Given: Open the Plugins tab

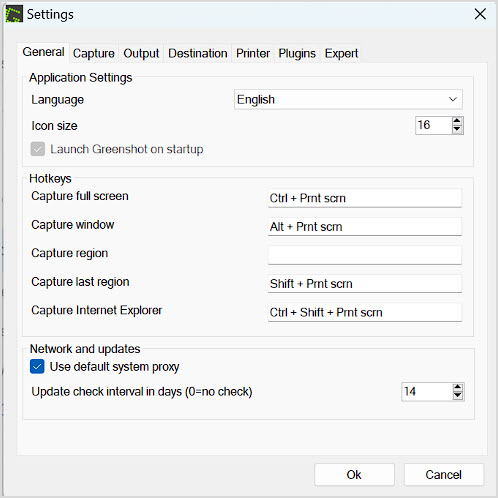Looking at the screenshot, I should coord(297,53).
